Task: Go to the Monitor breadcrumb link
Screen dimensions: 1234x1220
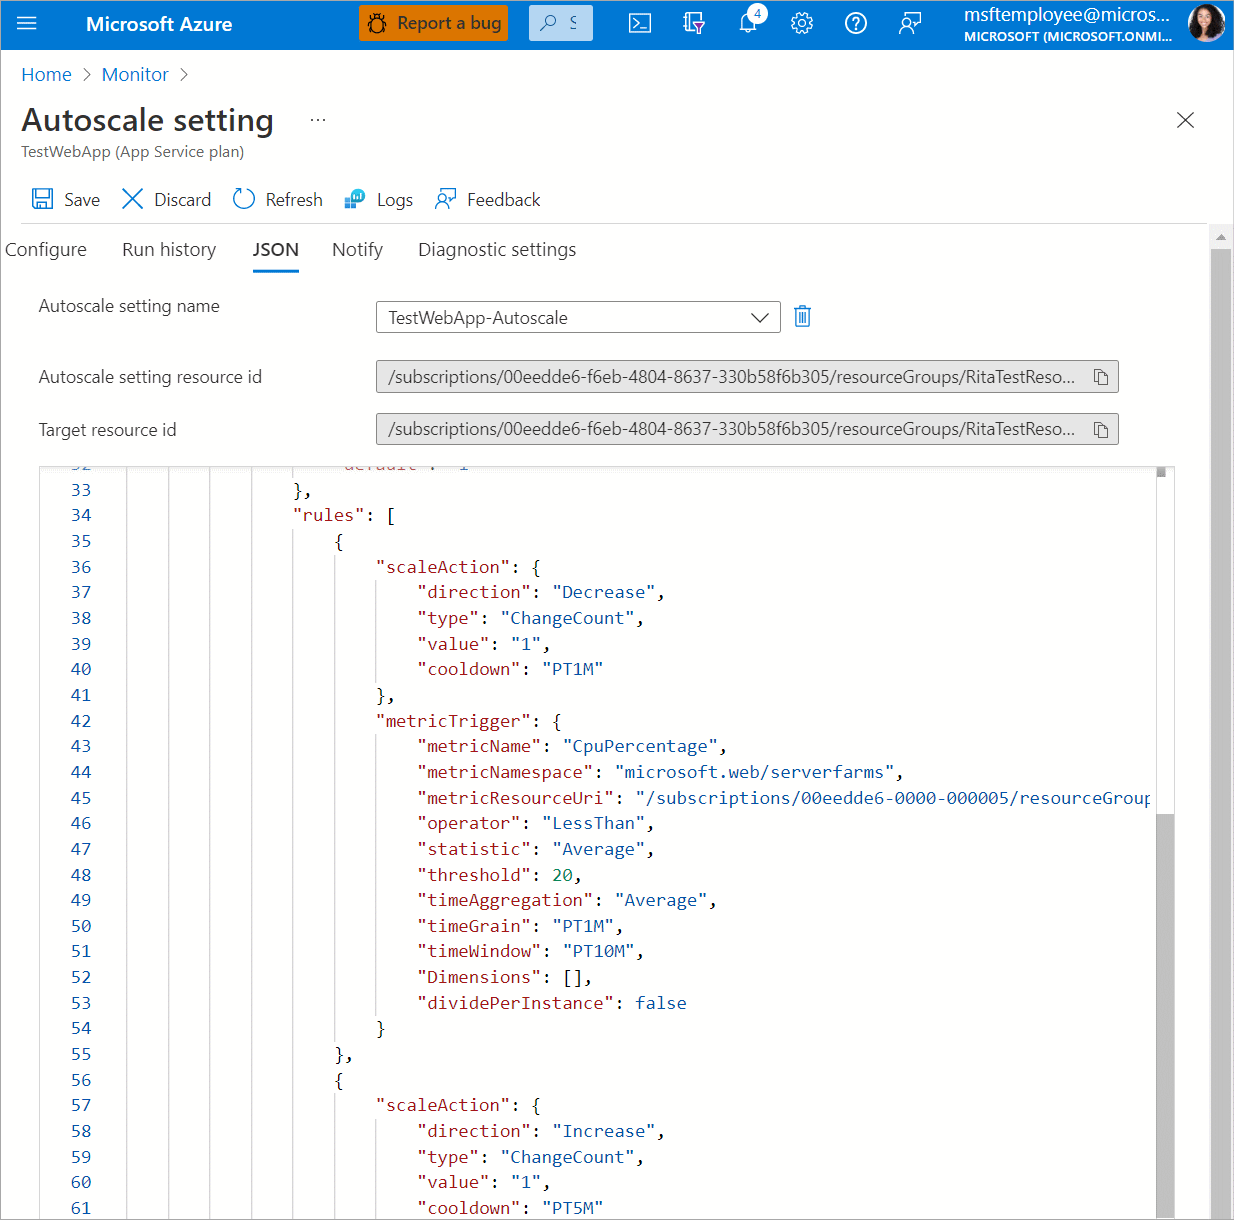Action: click(135, 75)
